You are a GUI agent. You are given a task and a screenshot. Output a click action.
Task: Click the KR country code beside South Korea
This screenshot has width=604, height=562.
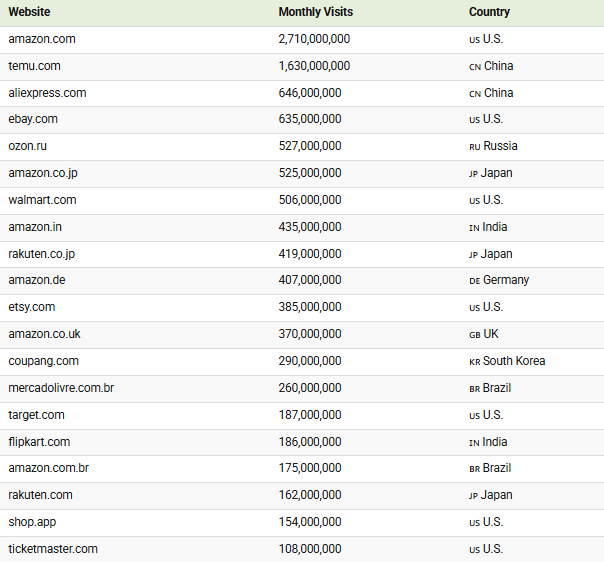coord(474,362)
